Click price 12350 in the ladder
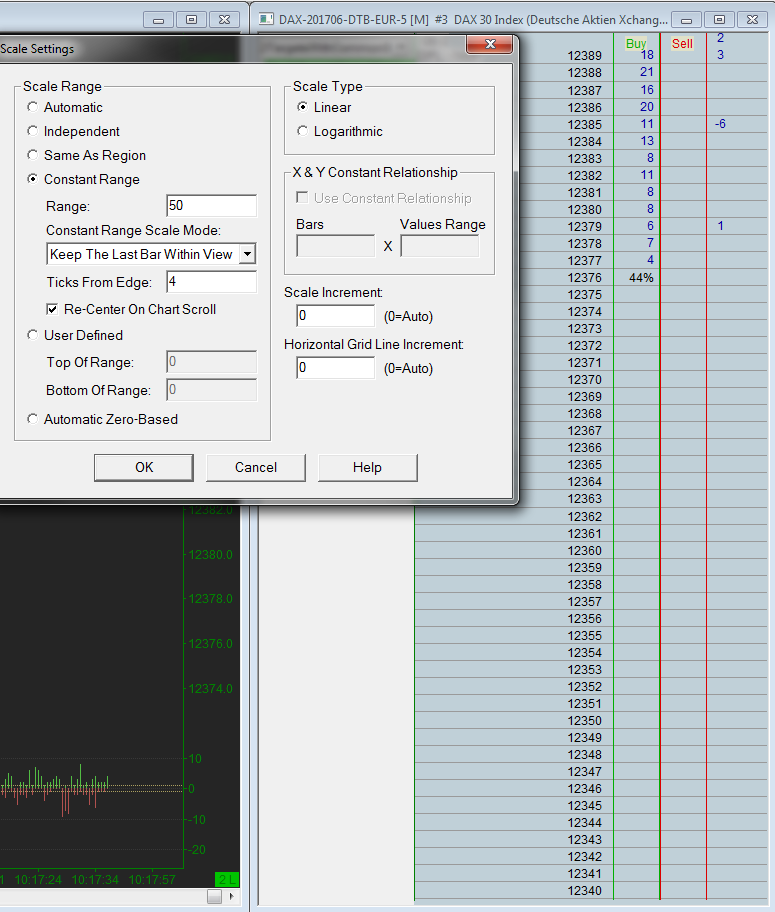 [585, 720]
